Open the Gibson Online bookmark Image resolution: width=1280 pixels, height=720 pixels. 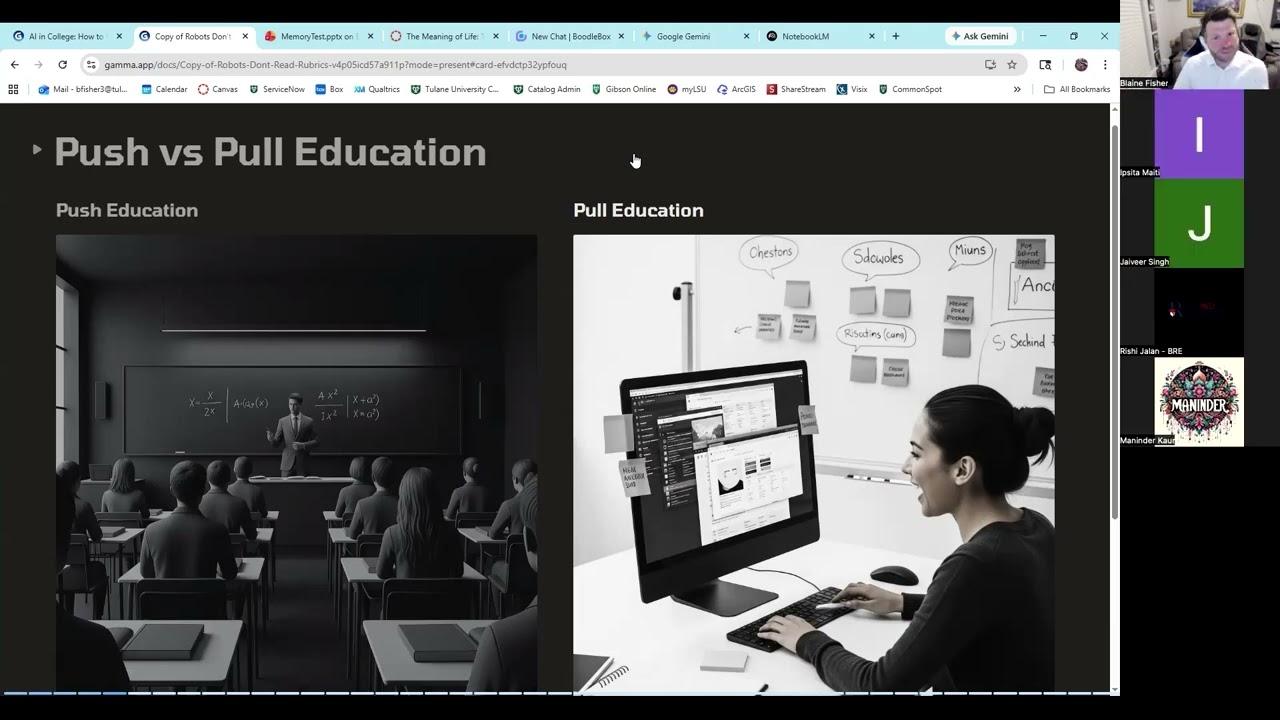pos(624,89)
